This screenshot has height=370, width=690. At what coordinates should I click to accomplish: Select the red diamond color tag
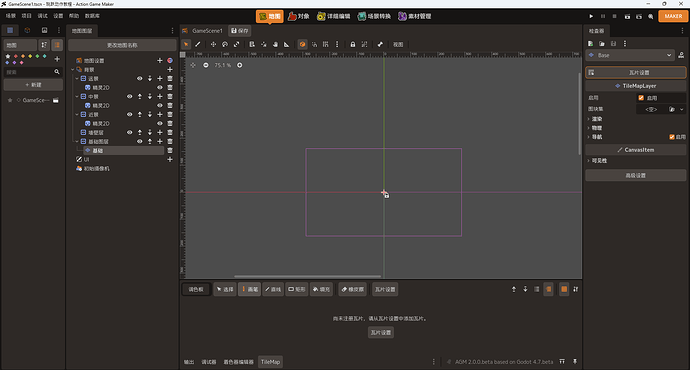click(15, 56)
